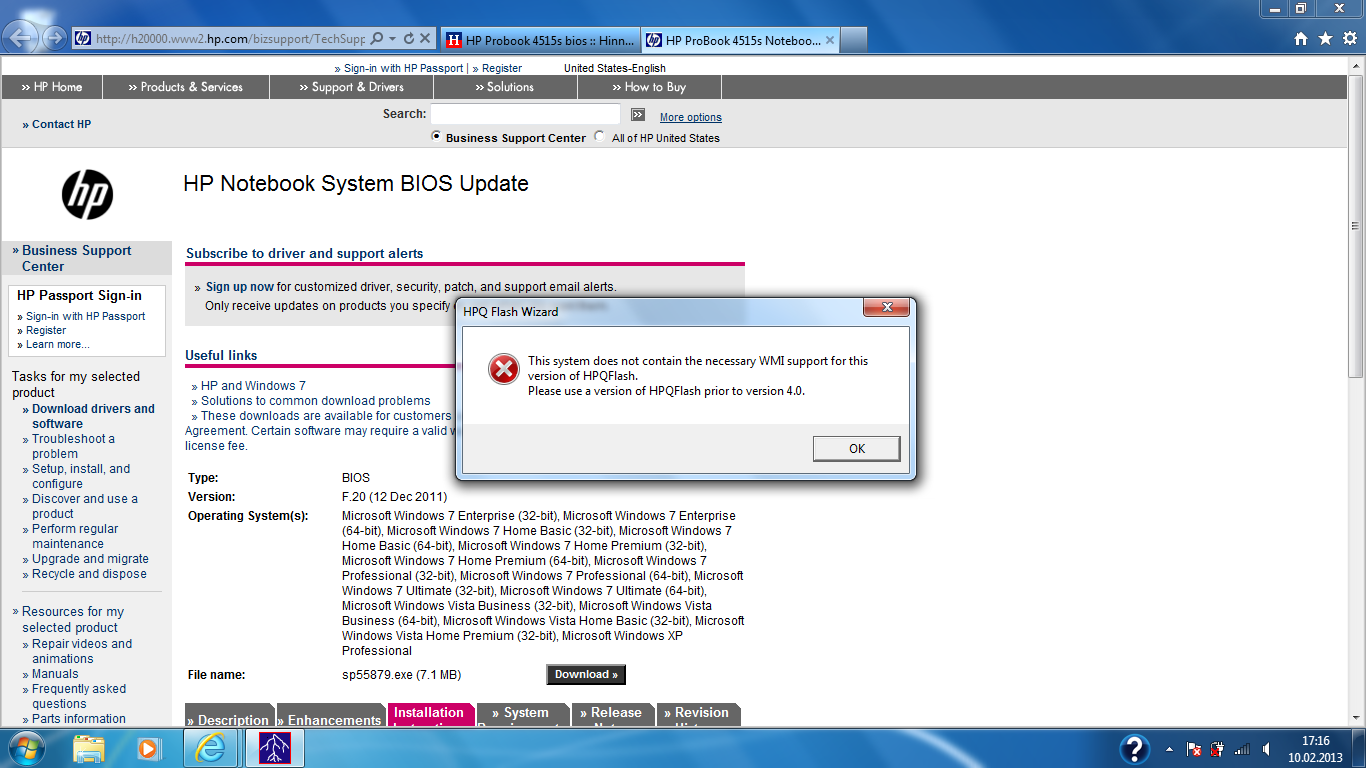1366x768 pixels.
Task: Select the Description tab
Action: [229, 715]
